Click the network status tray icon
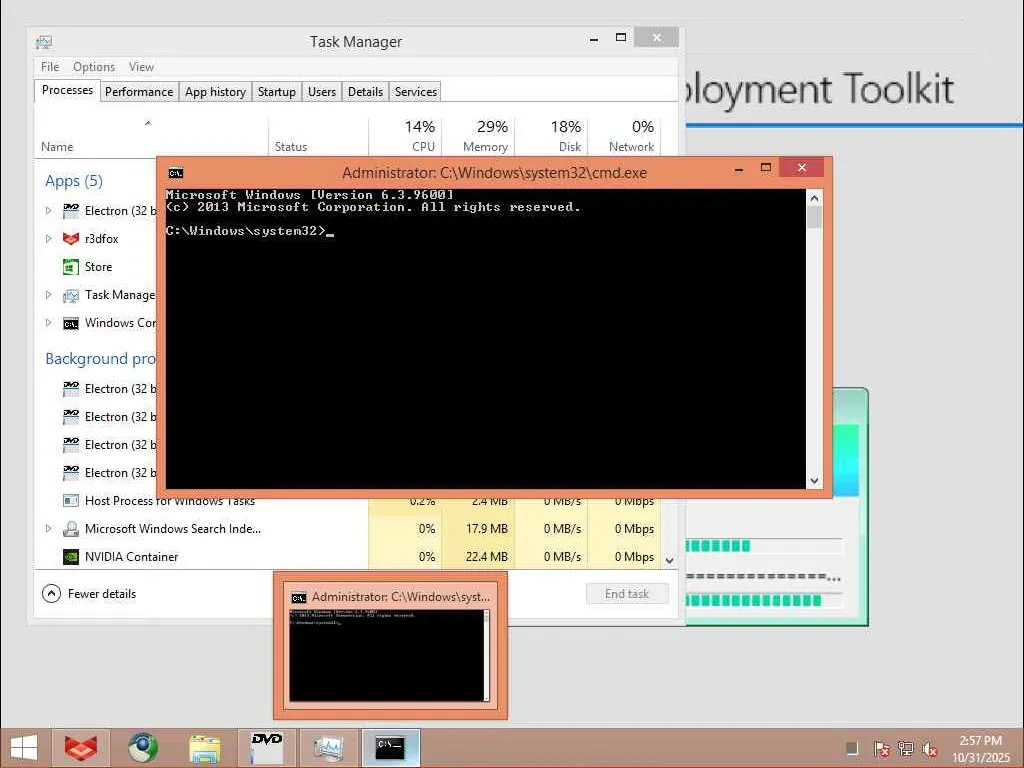The width and height of the screenshot is (1024, 768). click(905, 748)
